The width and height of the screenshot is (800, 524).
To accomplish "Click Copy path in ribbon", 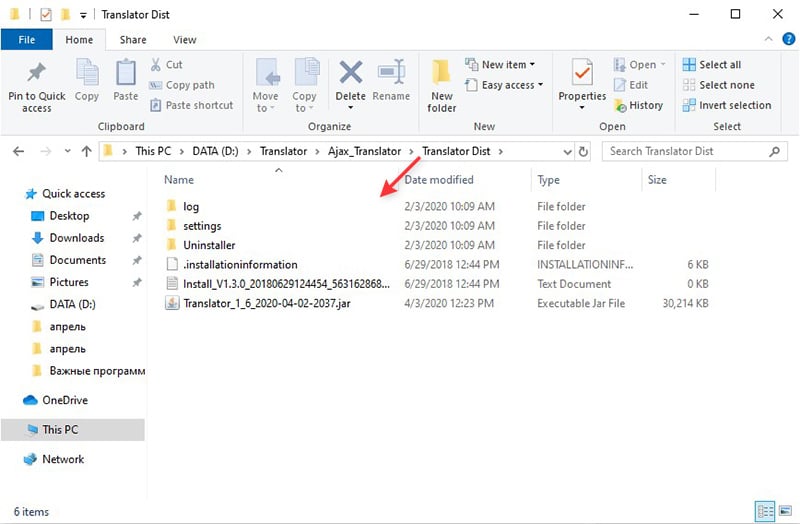I will coord(182,85).
